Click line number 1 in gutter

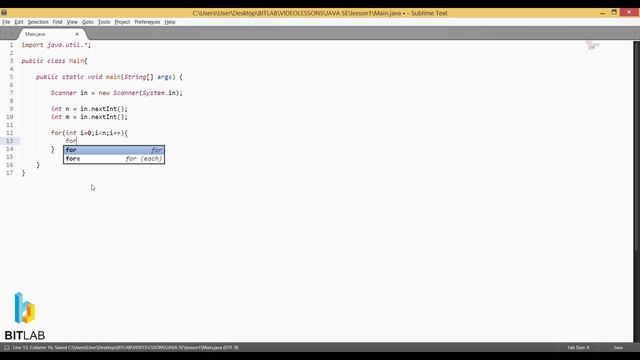[11, 45]
